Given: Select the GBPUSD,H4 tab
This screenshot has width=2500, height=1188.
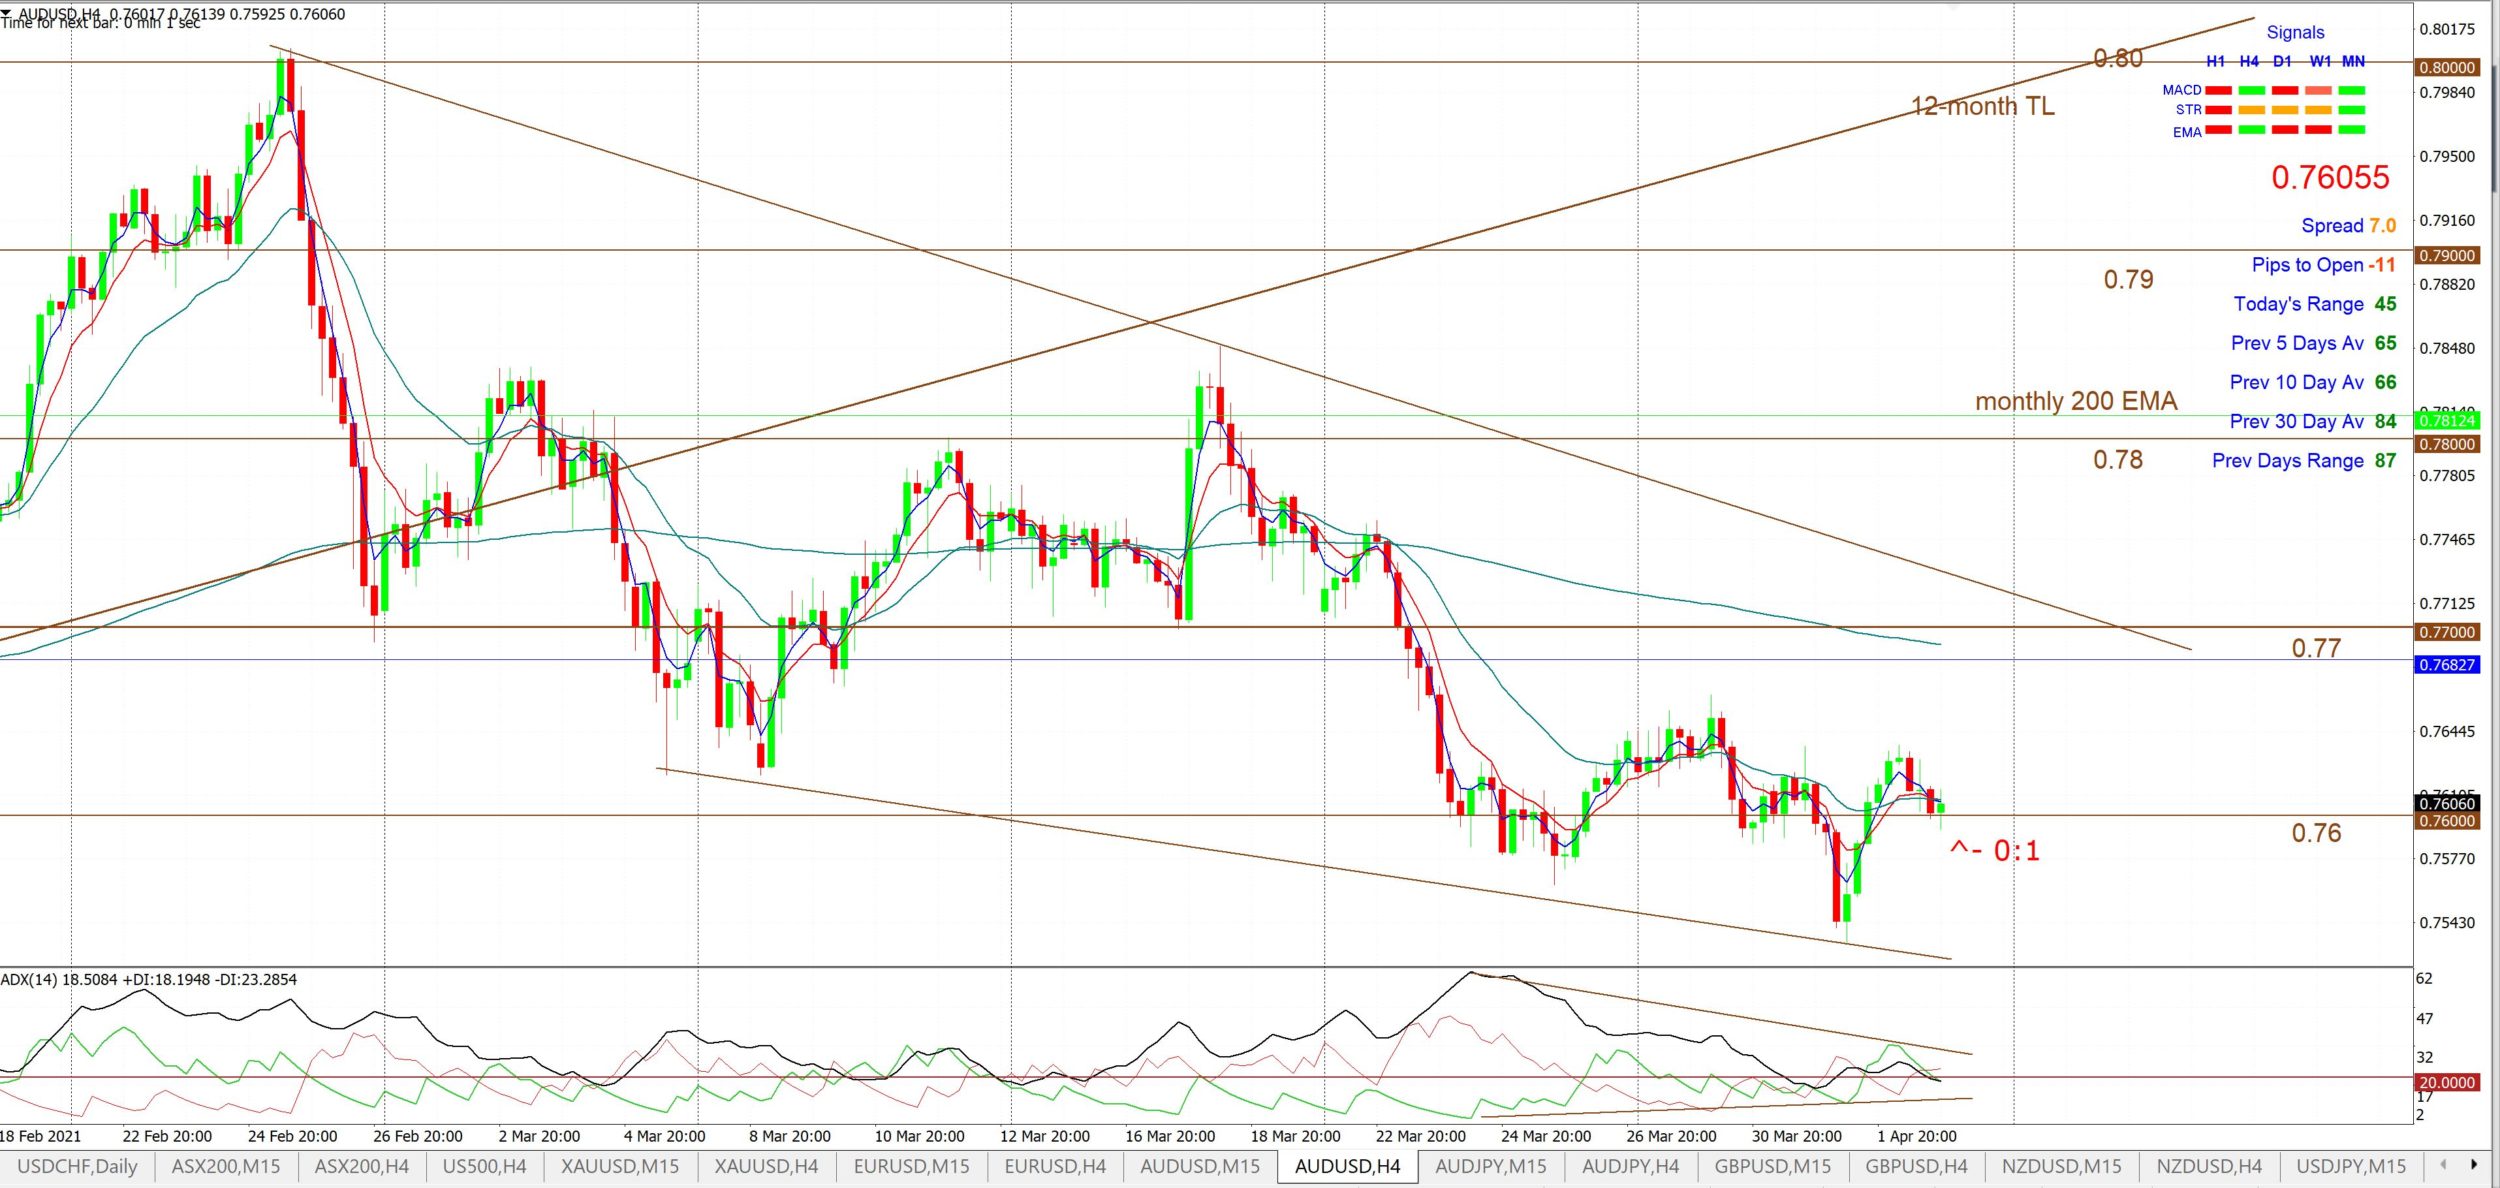Looking at the screenshot, I should click(x=1917, y=1166).
